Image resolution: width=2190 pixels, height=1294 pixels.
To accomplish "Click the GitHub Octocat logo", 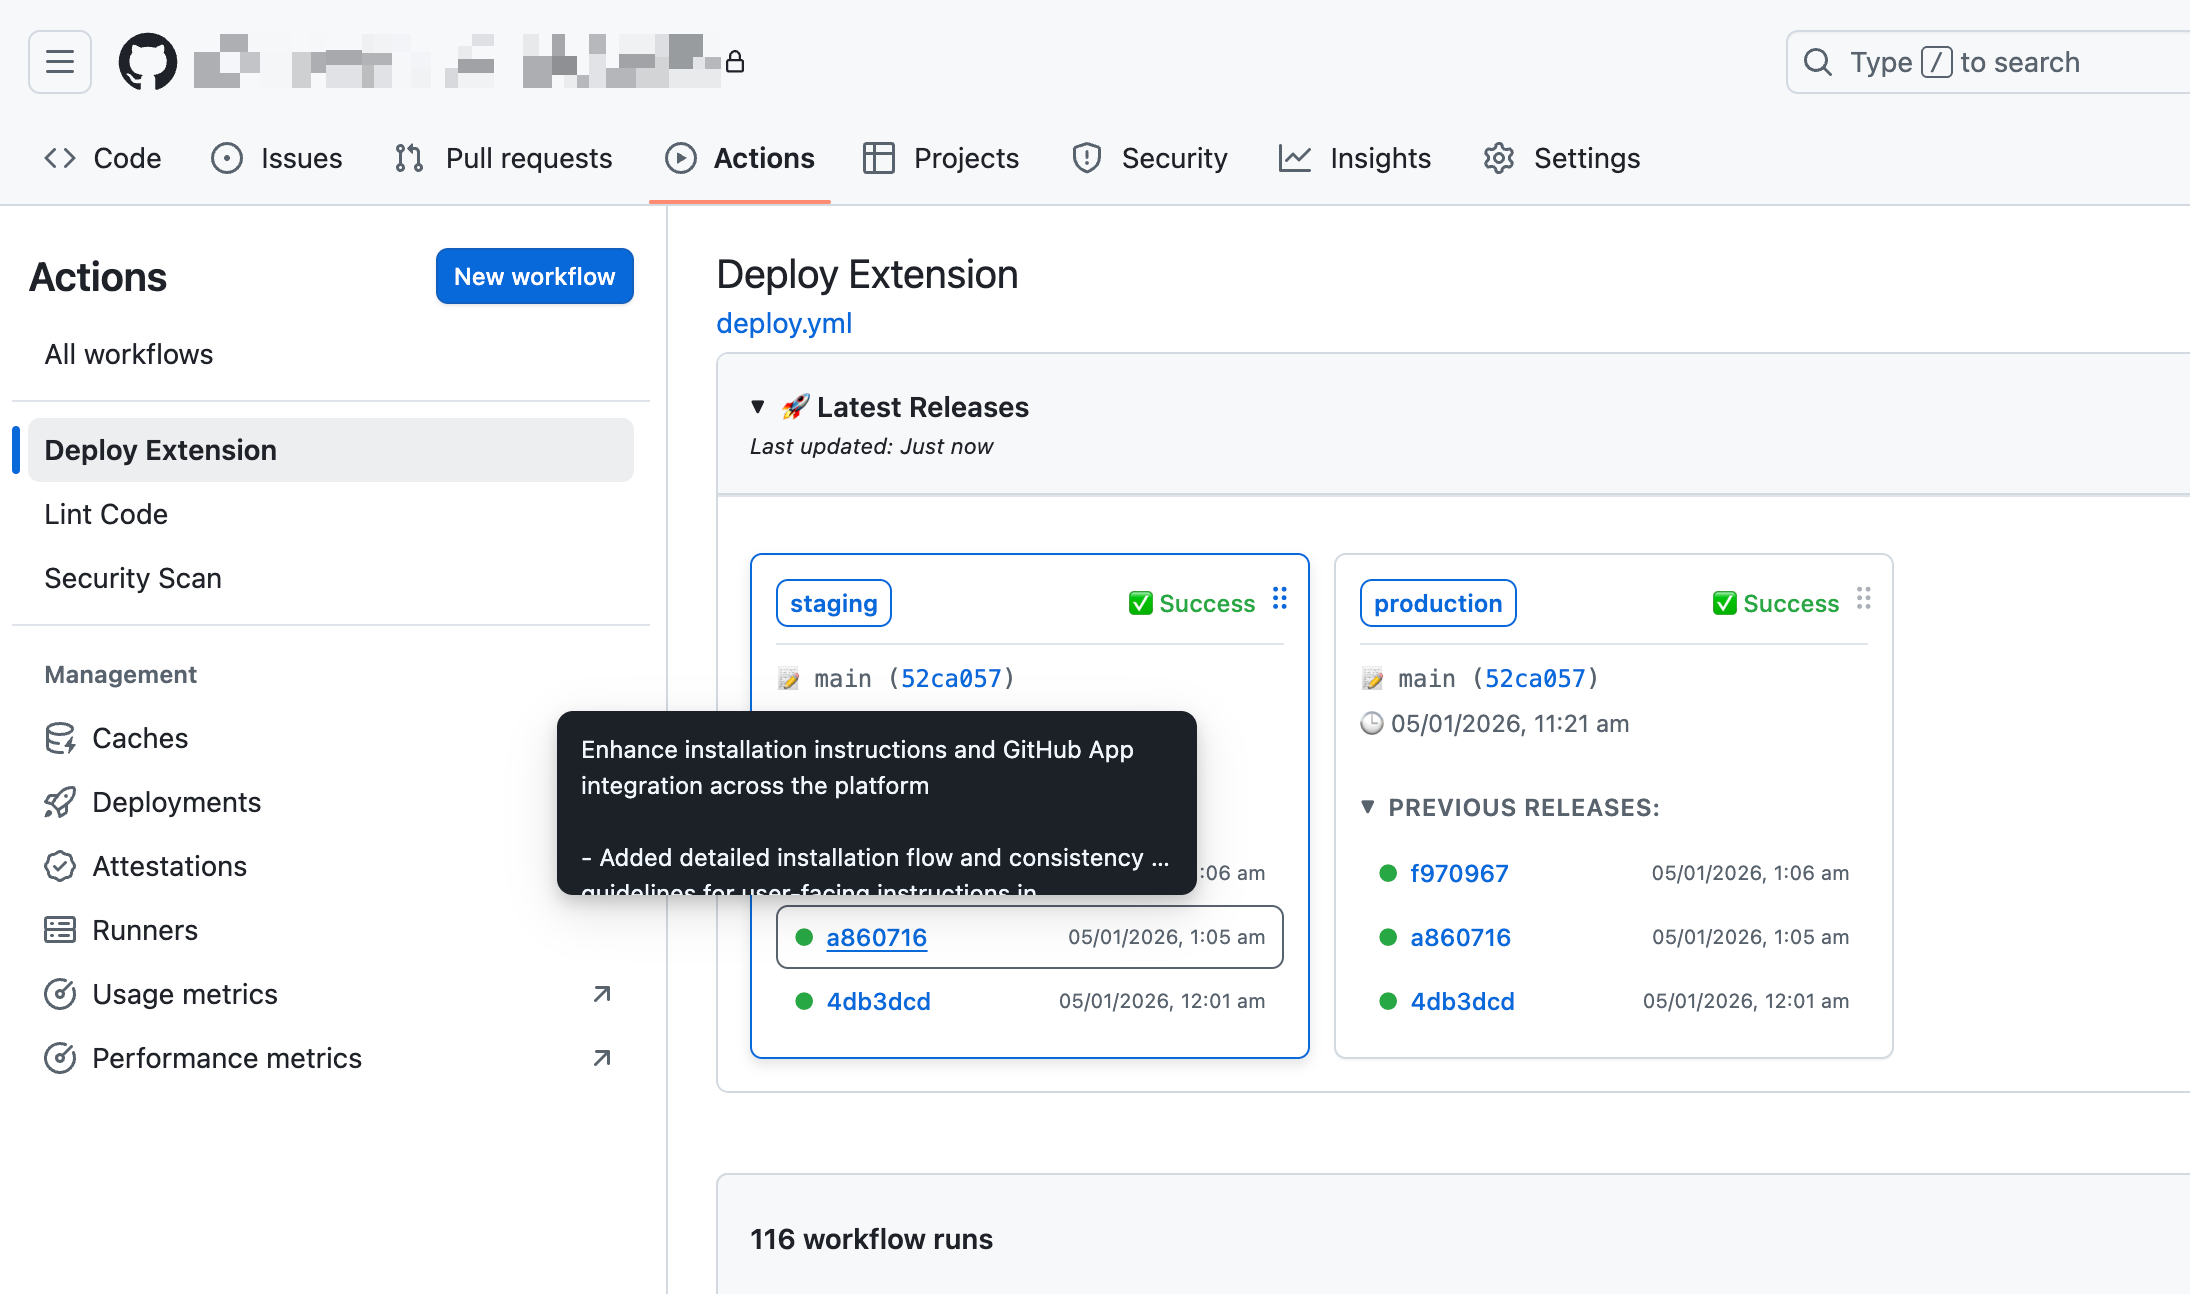I will click(x=148, y=62).
